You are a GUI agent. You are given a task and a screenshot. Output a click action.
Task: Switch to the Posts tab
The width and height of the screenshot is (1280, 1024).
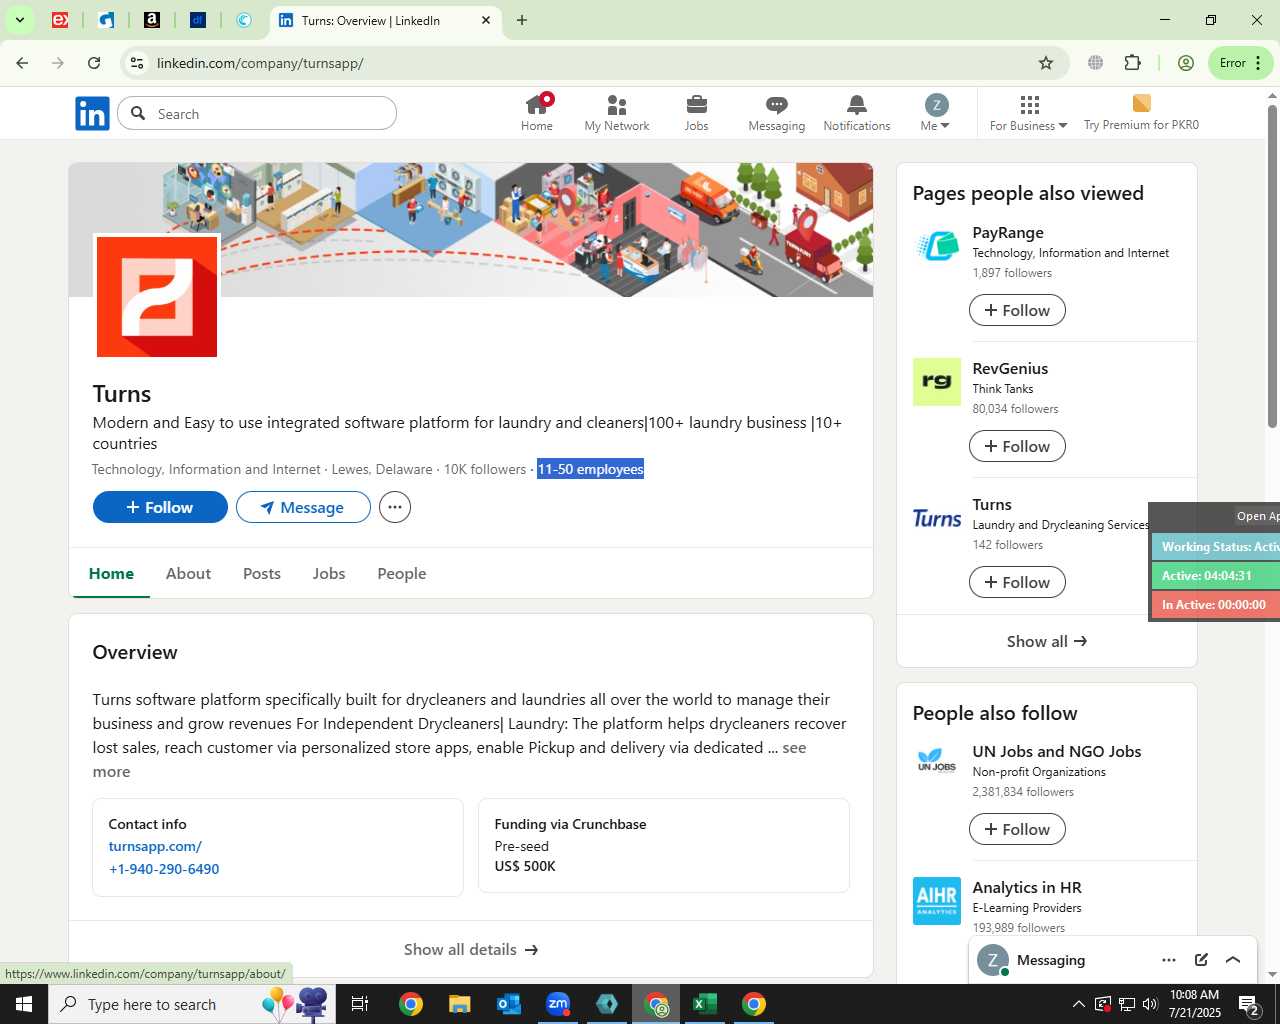pos(262,573)
